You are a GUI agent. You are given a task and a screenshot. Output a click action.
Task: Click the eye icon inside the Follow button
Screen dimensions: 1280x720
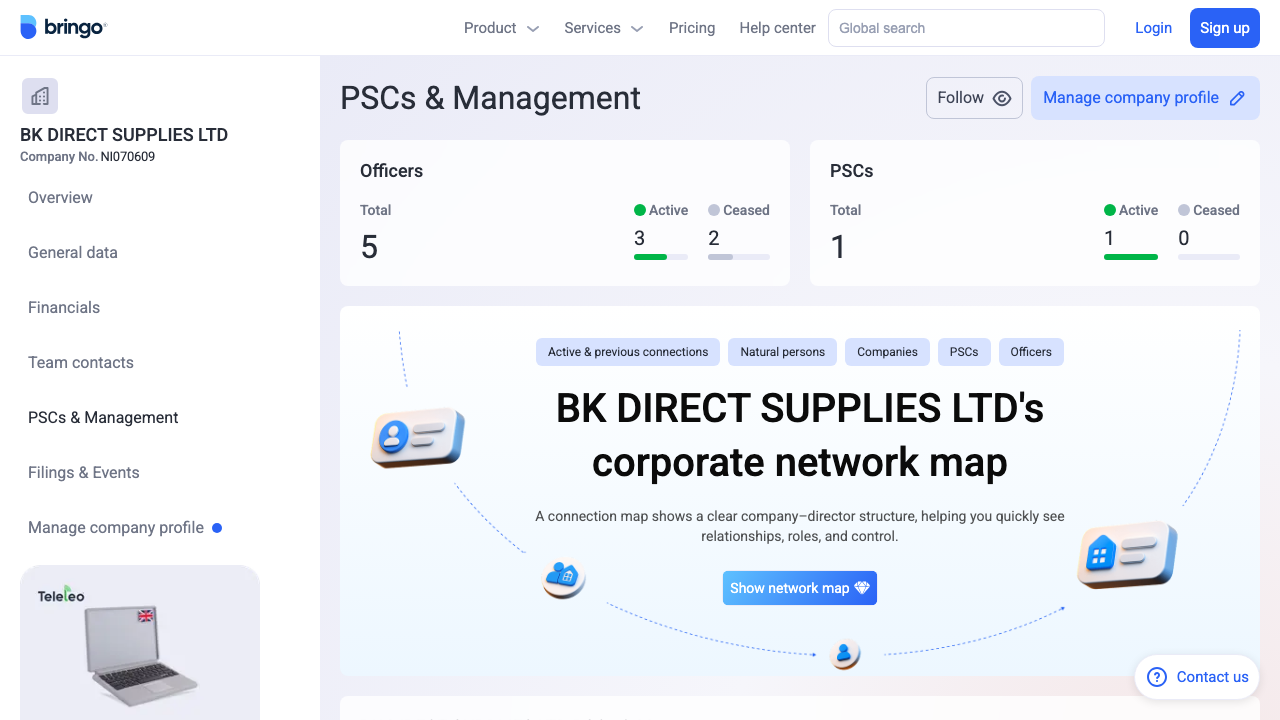point(1001,98)
